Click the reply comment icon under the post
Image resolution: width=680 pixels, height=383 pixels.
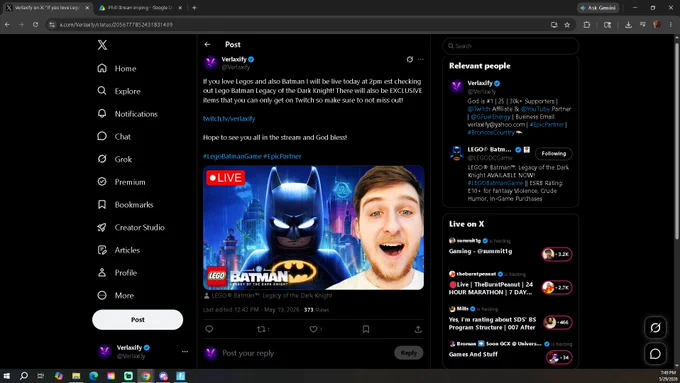209,329
